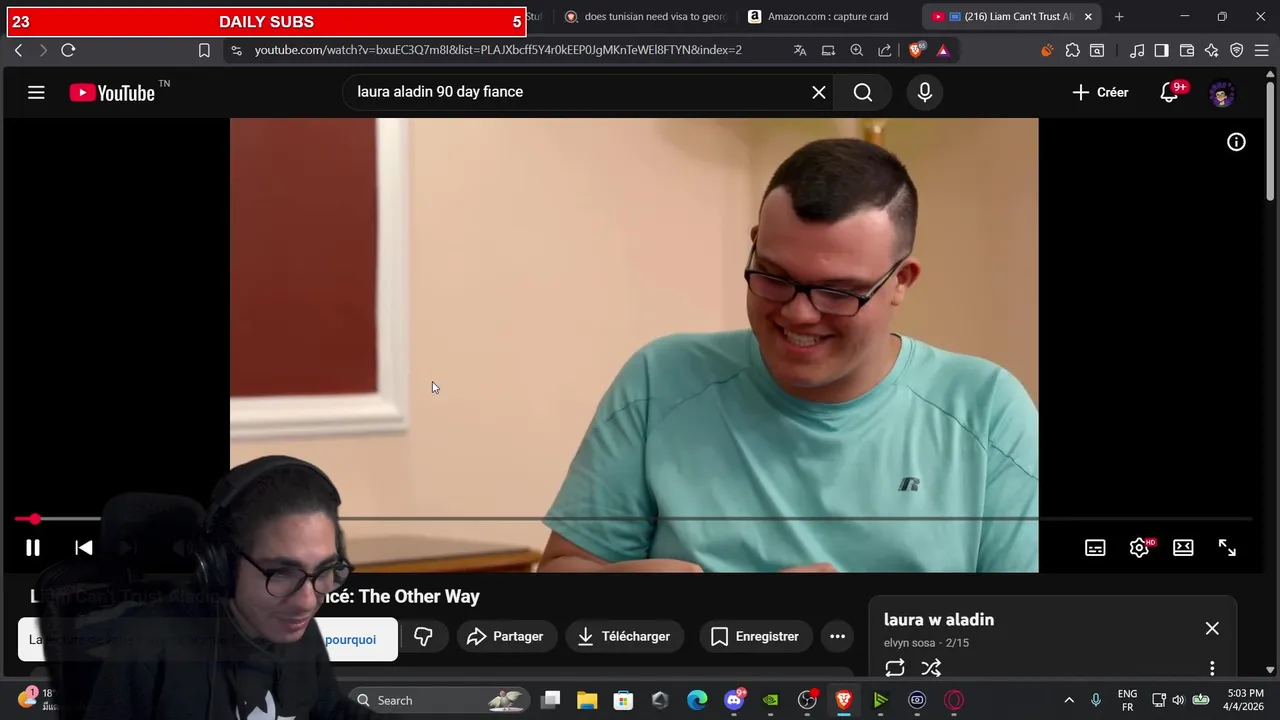The image size is (1280, 720).
Task: Enter fullscreen on the video
Action: point(1227,548)
